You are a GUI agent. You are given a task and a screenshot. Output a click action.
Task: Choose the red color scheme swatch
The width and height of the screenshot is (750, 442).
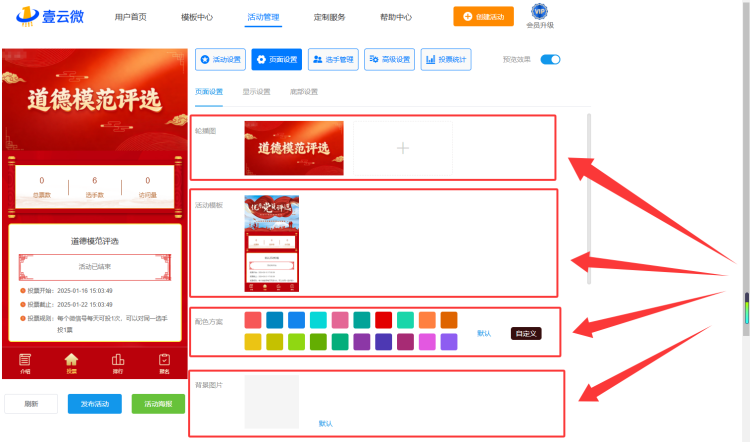384,320
